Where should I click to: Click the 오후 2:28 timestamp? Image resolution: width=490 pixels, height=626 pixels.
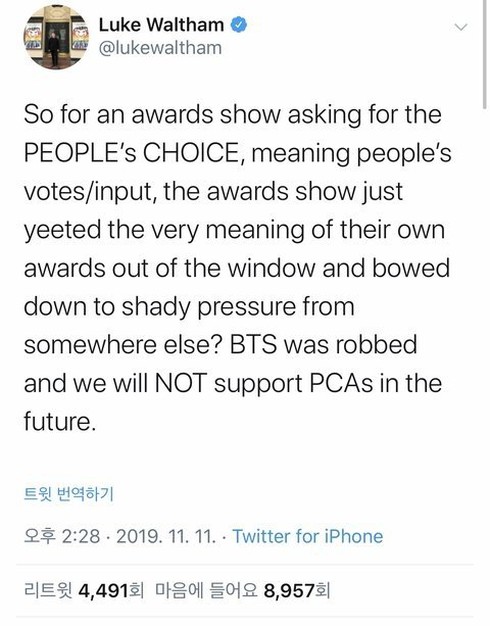[x=62, y=536]
